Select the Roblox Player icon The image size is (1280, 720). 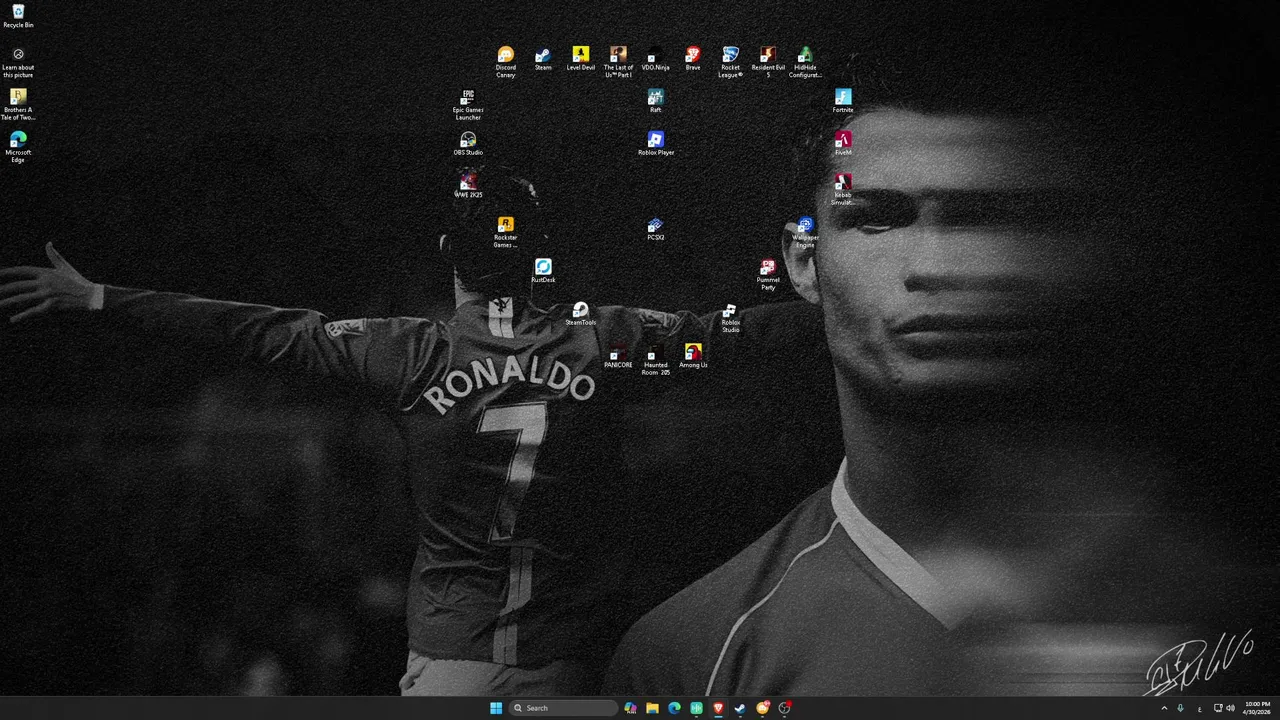tap(656, 144)
